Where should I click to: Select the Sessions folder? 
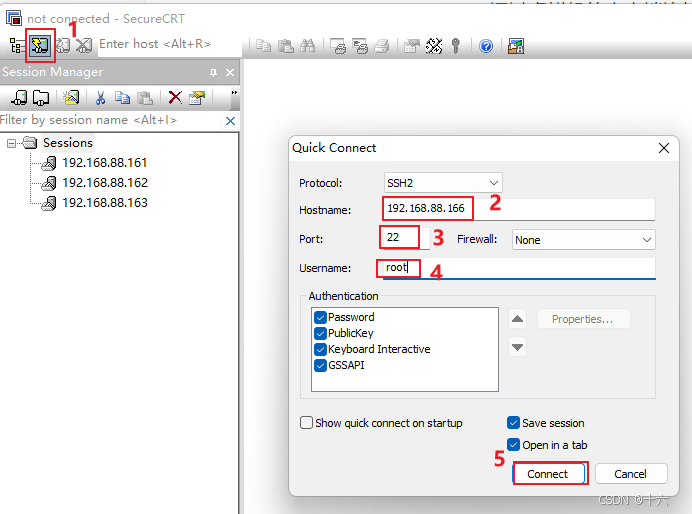click(68, 143)
